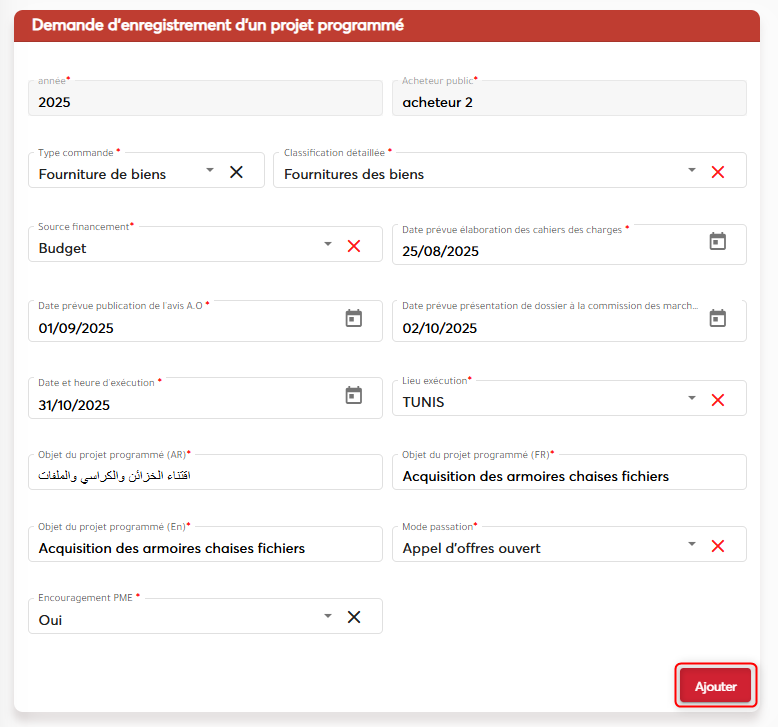Open calendar for publication de l'avis A.O
Image resolution: width=778 pixels, height=727 pixels.
(353, 318)
